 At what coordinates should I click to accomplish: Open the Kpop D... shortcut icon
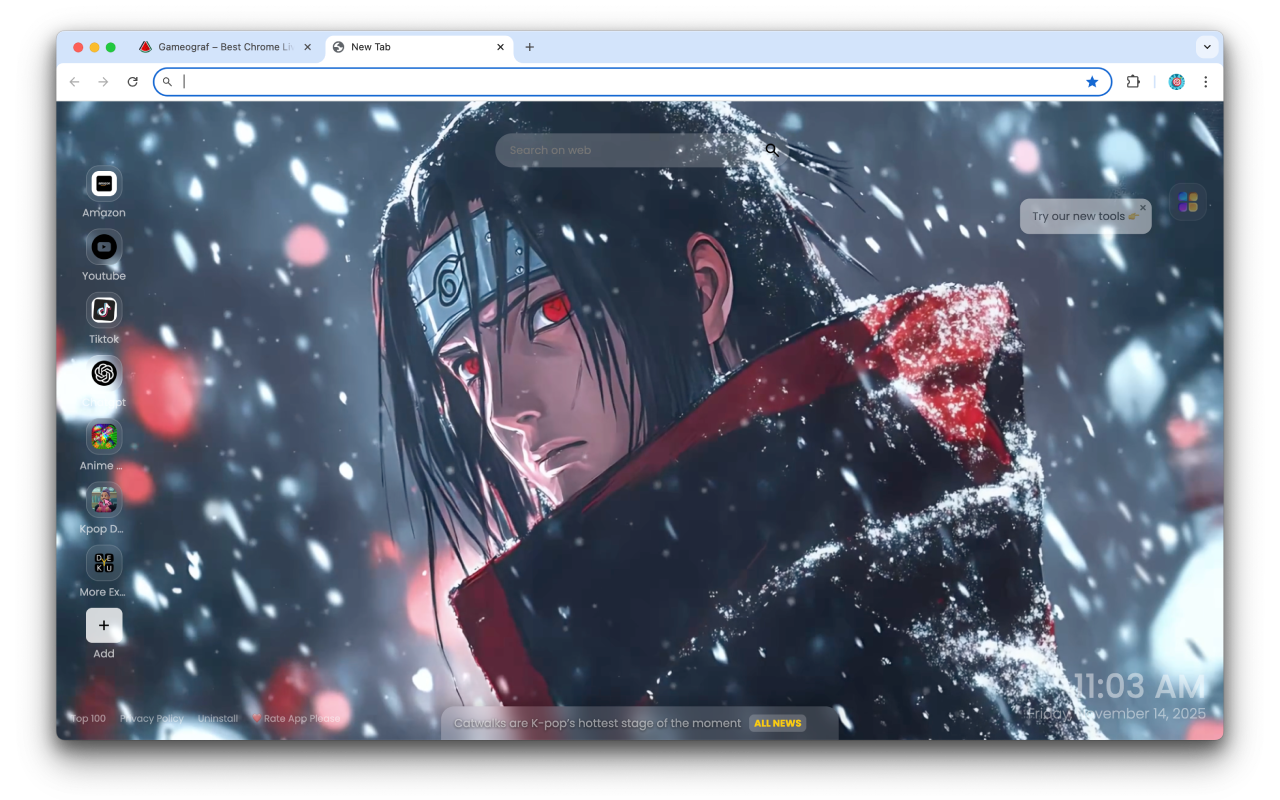pyautogui.click(x=104, y=499)
